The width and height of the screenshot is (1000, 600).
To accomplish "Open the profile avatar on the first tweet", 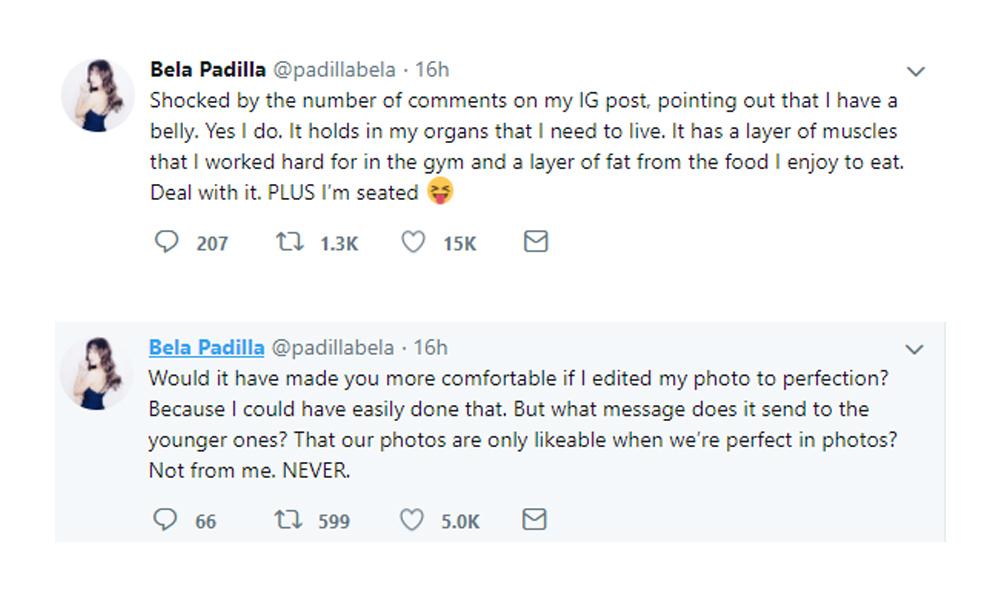I will point(98,96).
